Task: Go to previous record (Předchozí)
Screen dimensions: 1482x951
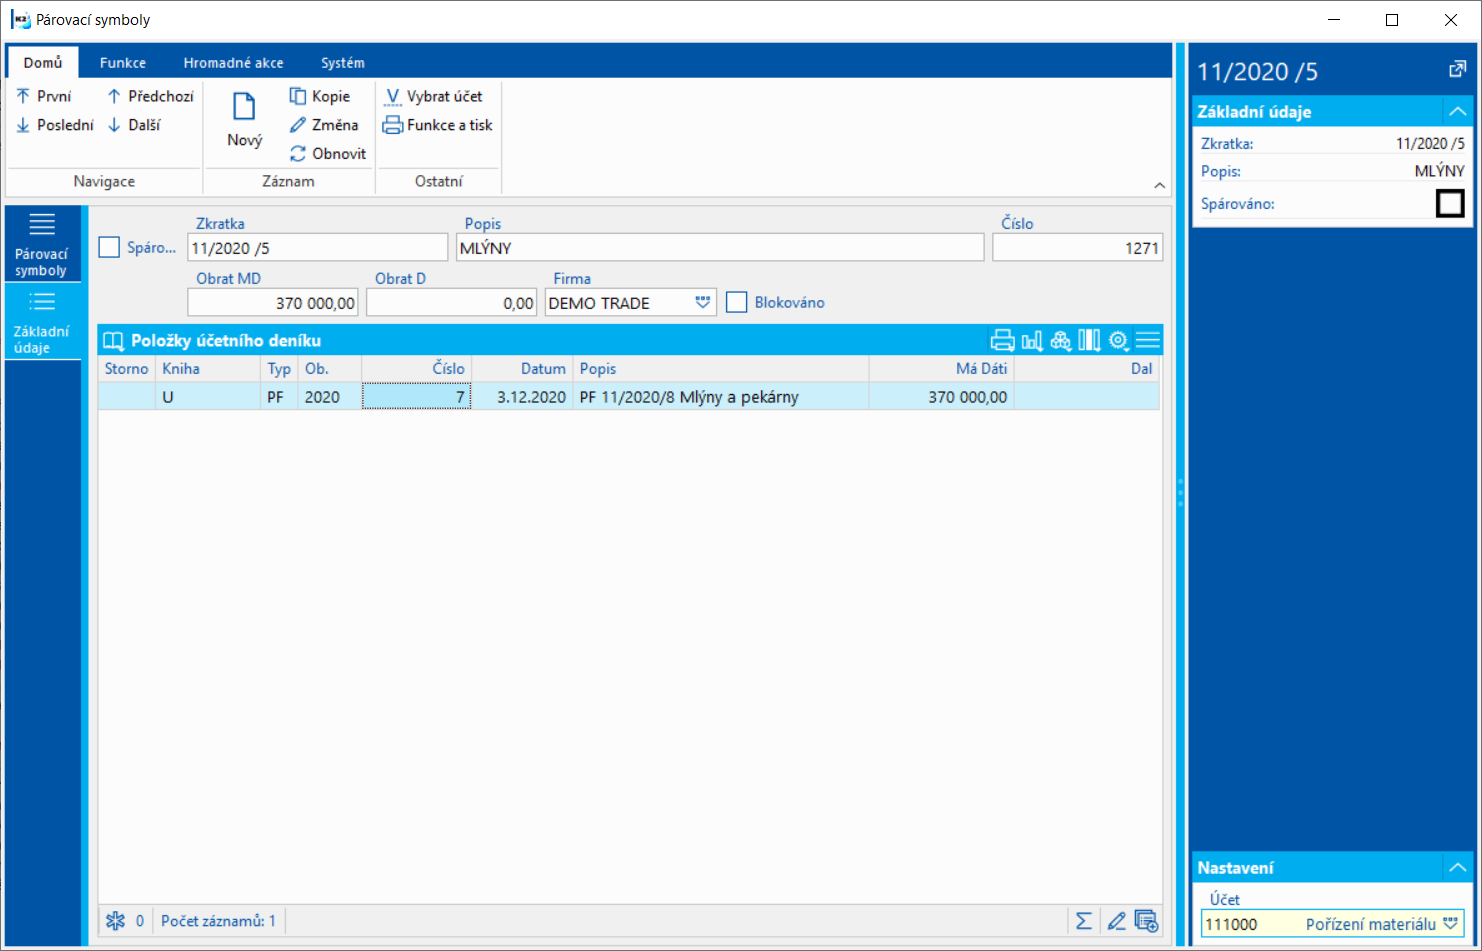Action: [x=150, y=96]
